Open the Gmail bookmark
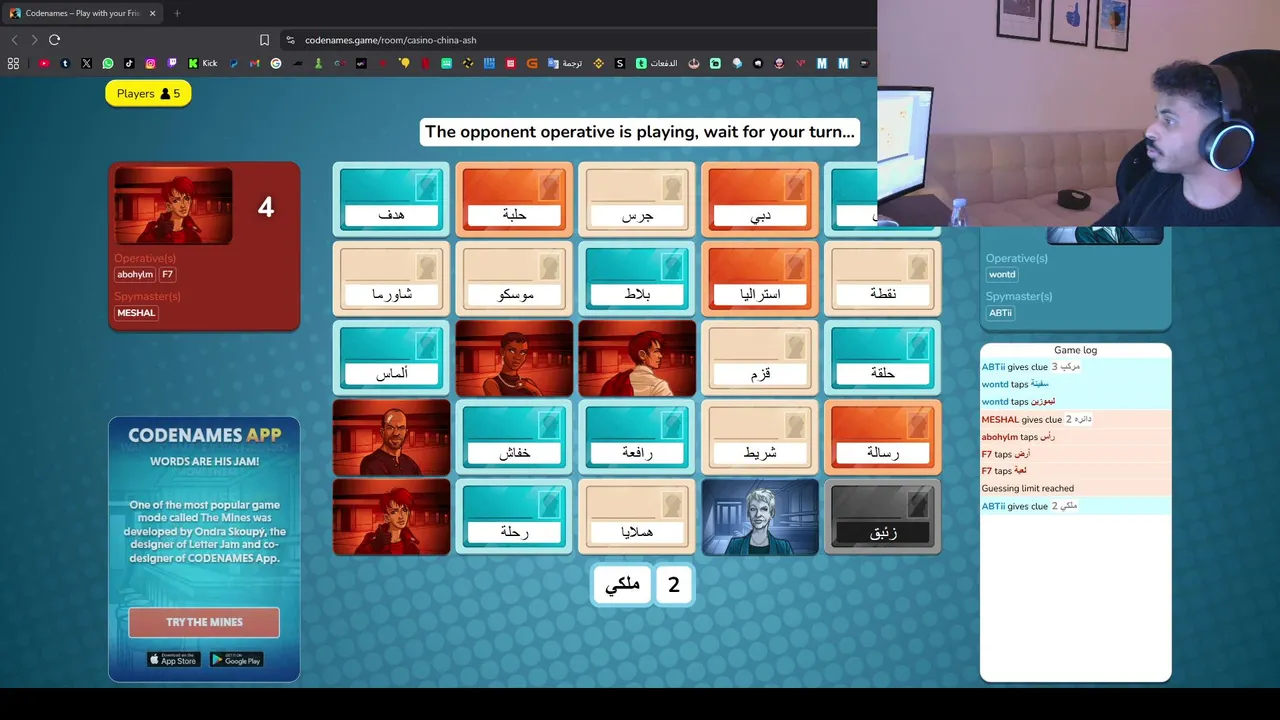The image size is (1280, 720). point(255,63)
